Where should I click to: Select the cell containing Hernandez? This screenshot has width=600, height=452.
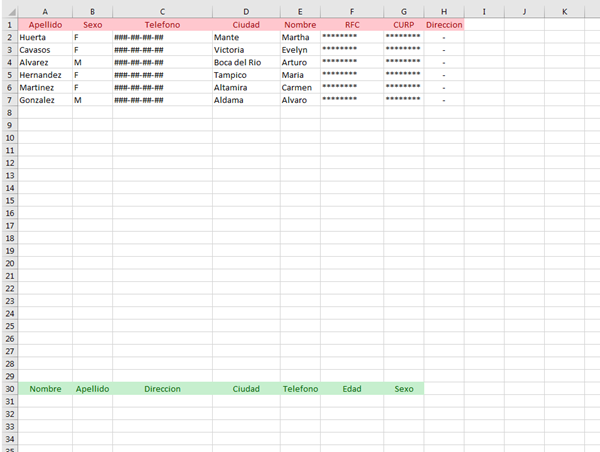point(45,75)
